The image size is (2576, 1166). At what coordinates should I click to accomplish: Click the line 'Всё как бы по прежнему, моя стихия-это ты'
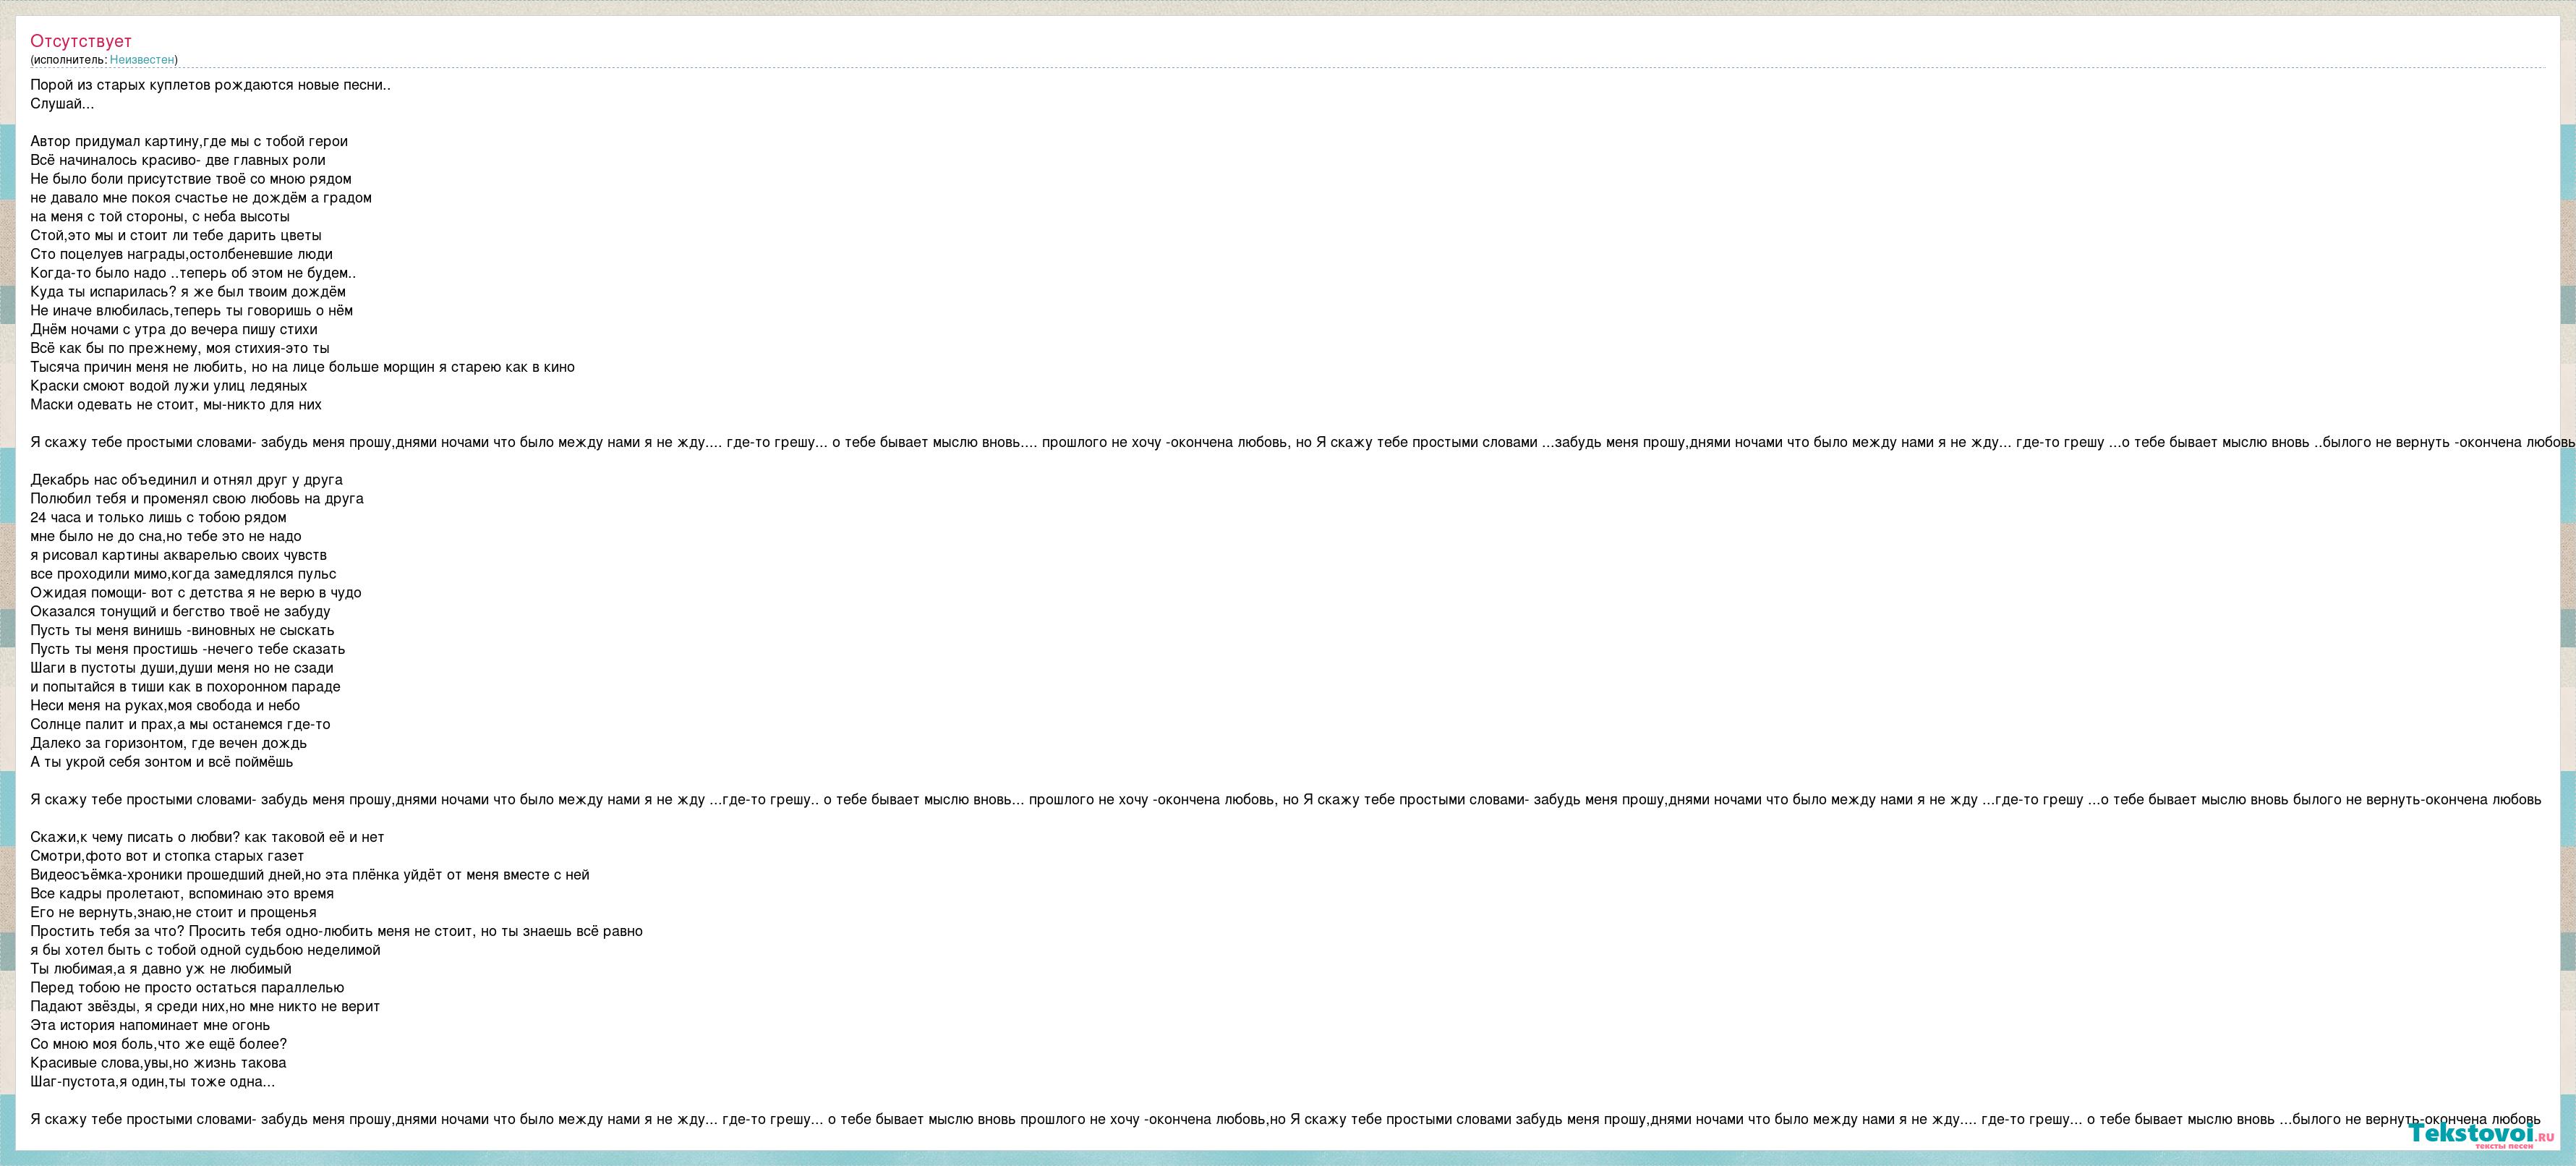180,348
